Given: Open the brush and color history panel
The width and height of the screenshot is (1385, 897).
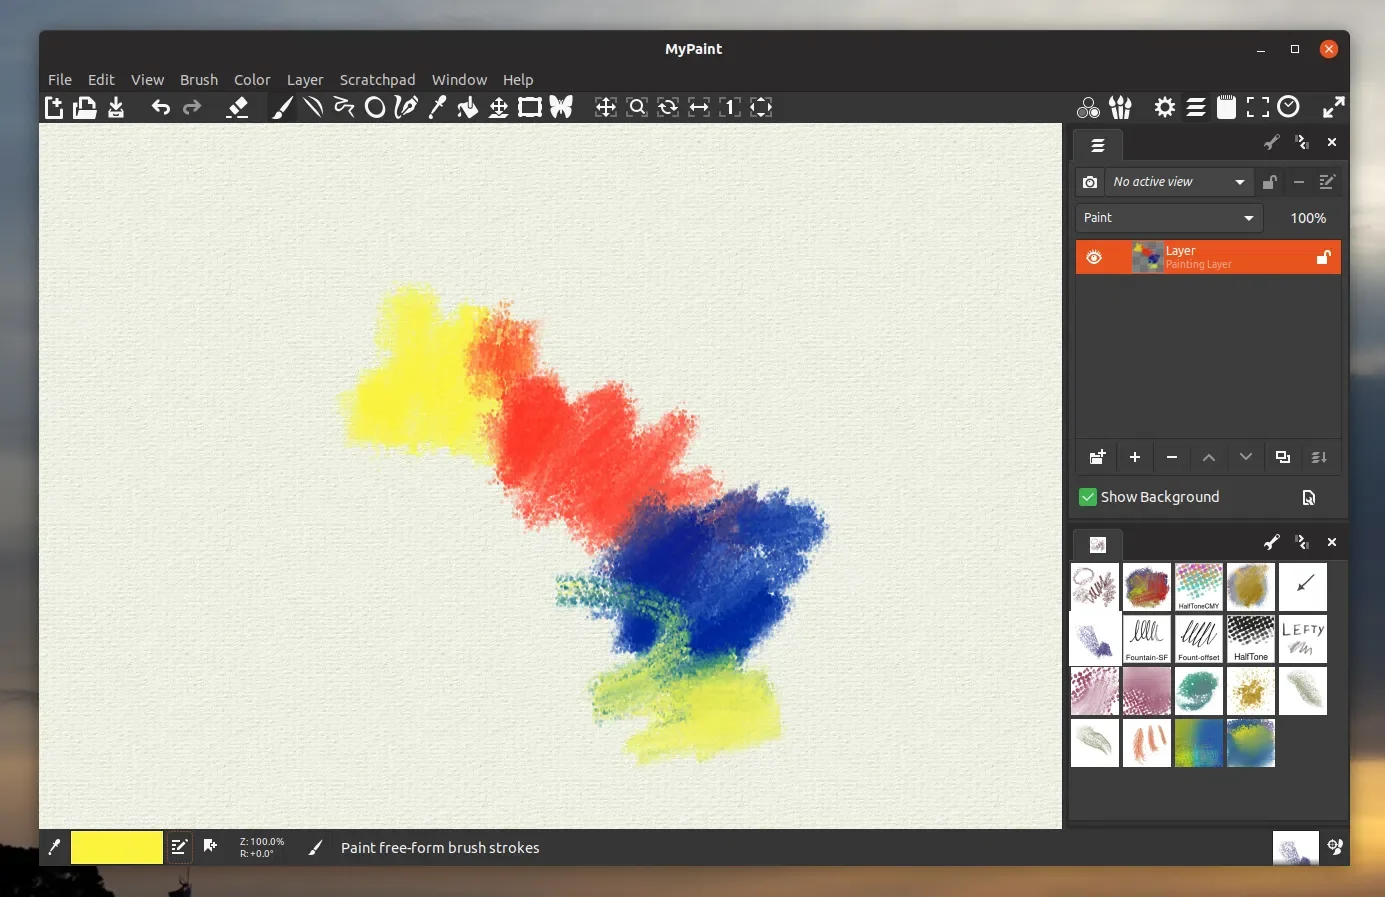Looking at the screenshot, I should click(x=1288, y=107).
